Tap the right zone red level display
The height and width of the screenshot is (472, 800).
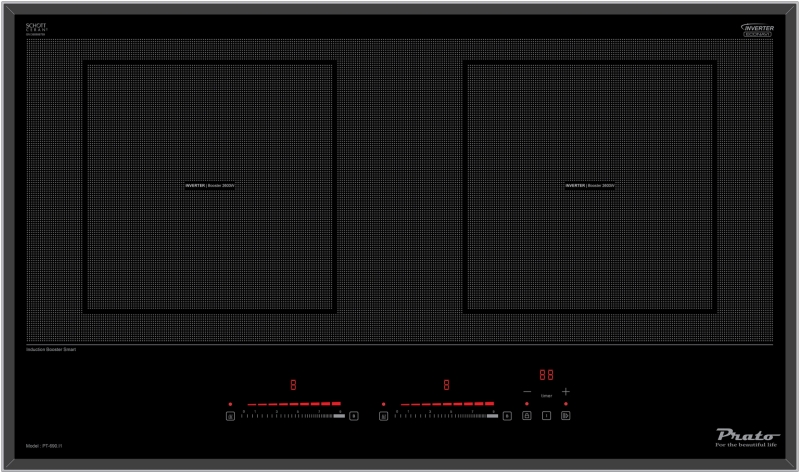coord(446,384)
